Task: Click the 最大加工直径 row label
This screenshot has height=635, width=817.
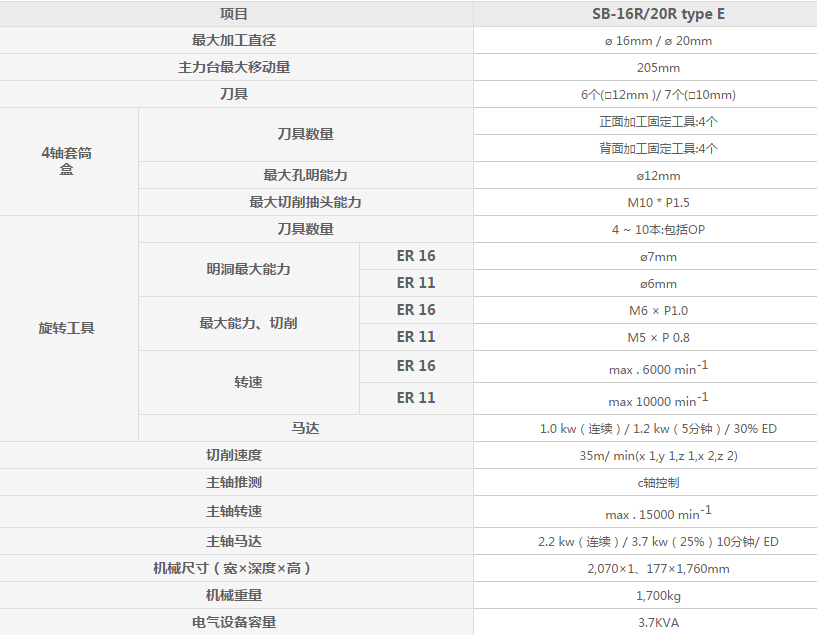Action: (237, 41)
